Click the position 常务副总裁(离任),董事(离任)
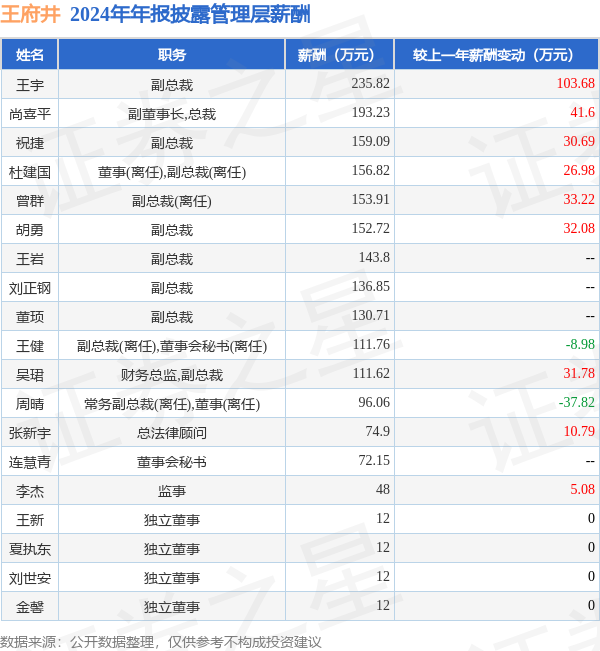 click(x=171, y=404)
